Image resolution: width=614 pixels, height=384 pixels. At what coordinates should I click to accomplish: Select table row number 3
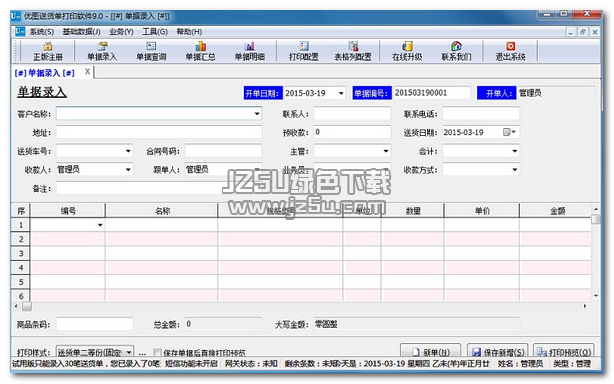point(21,253)
